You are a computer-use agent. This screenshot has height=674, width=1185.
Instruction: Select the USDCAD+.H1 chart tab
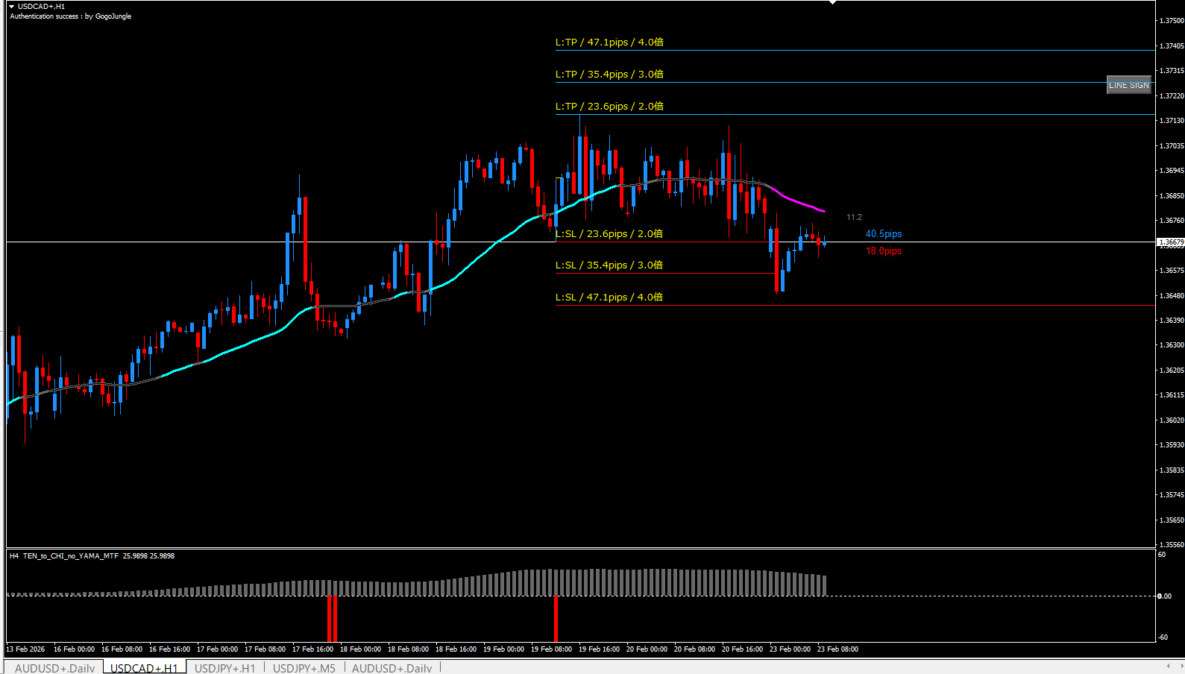144,667
